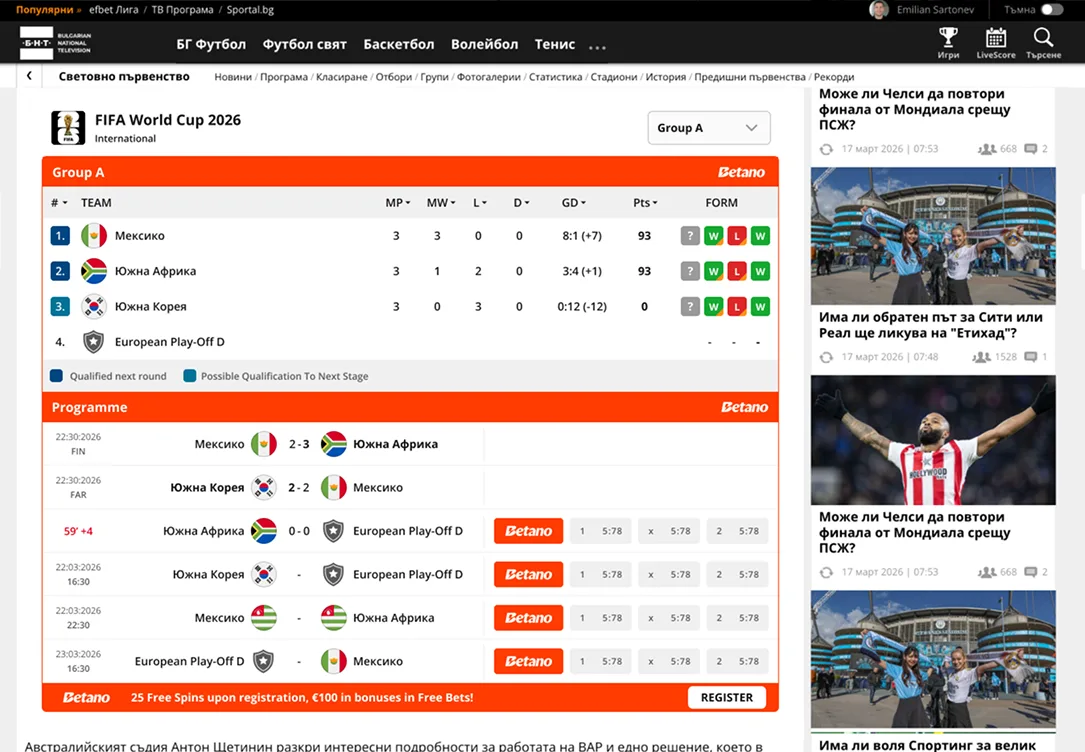1085x752 pixels.
Task: Click the live 59' +4 match time
Action: pos(78,531)
